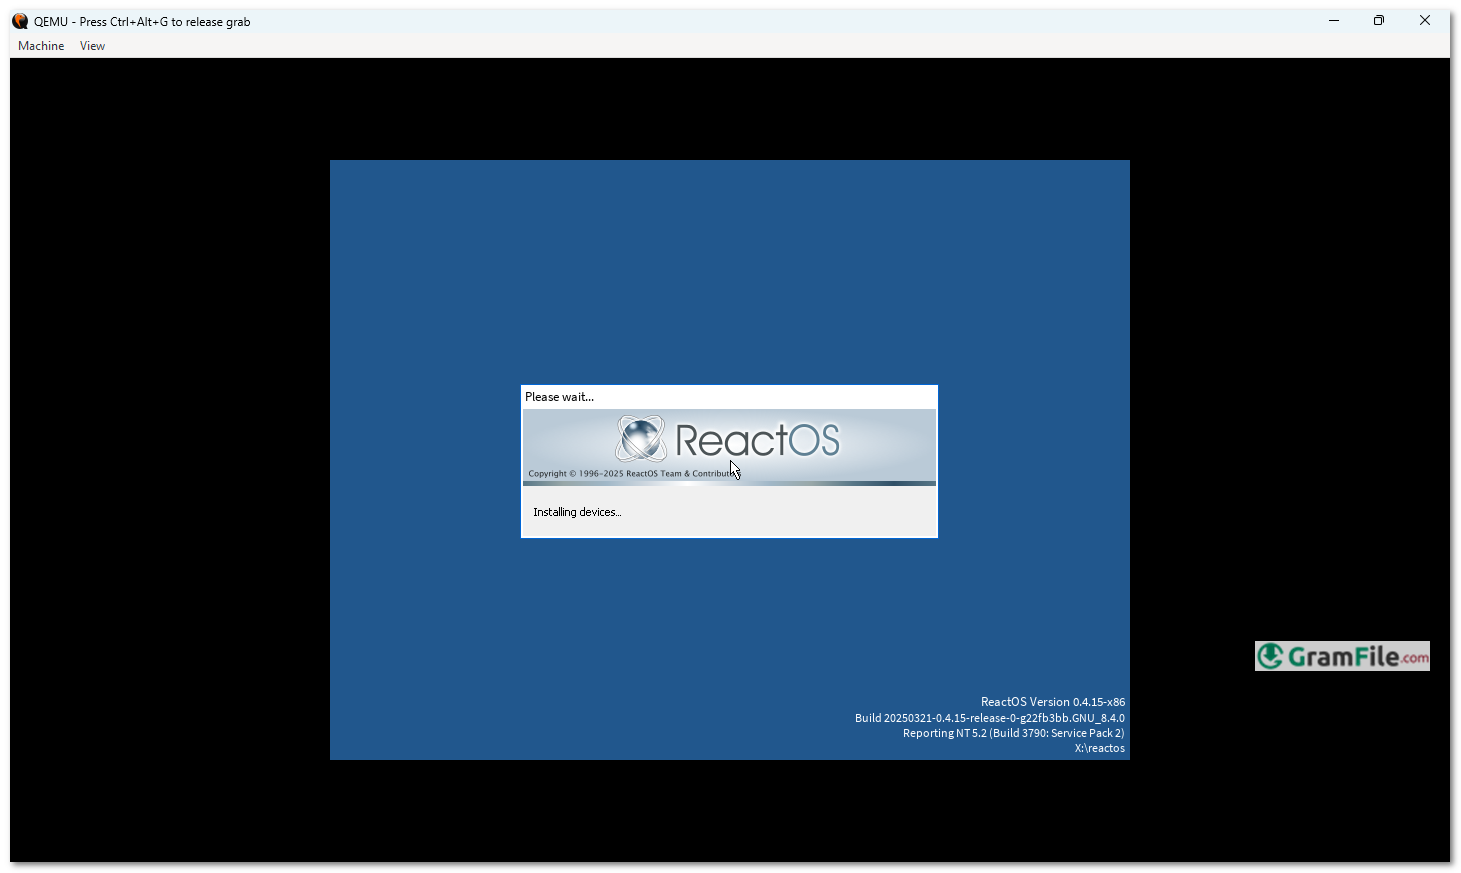Open the View menu

click(92, 46)
